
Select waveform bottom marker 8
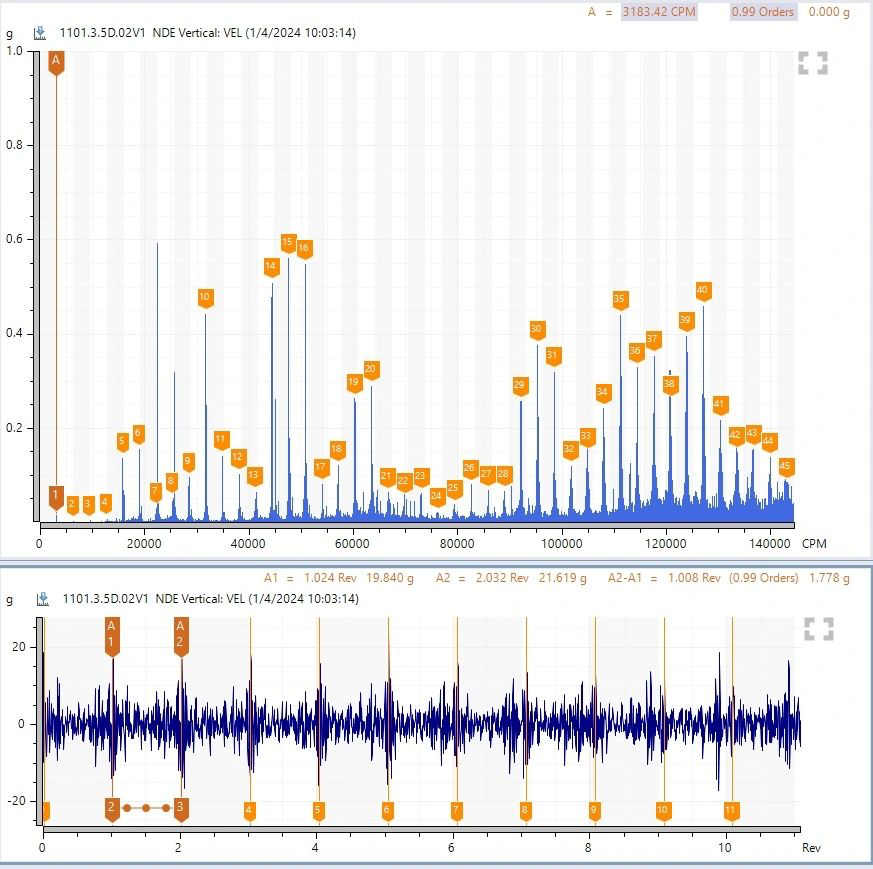click(525, 811)
